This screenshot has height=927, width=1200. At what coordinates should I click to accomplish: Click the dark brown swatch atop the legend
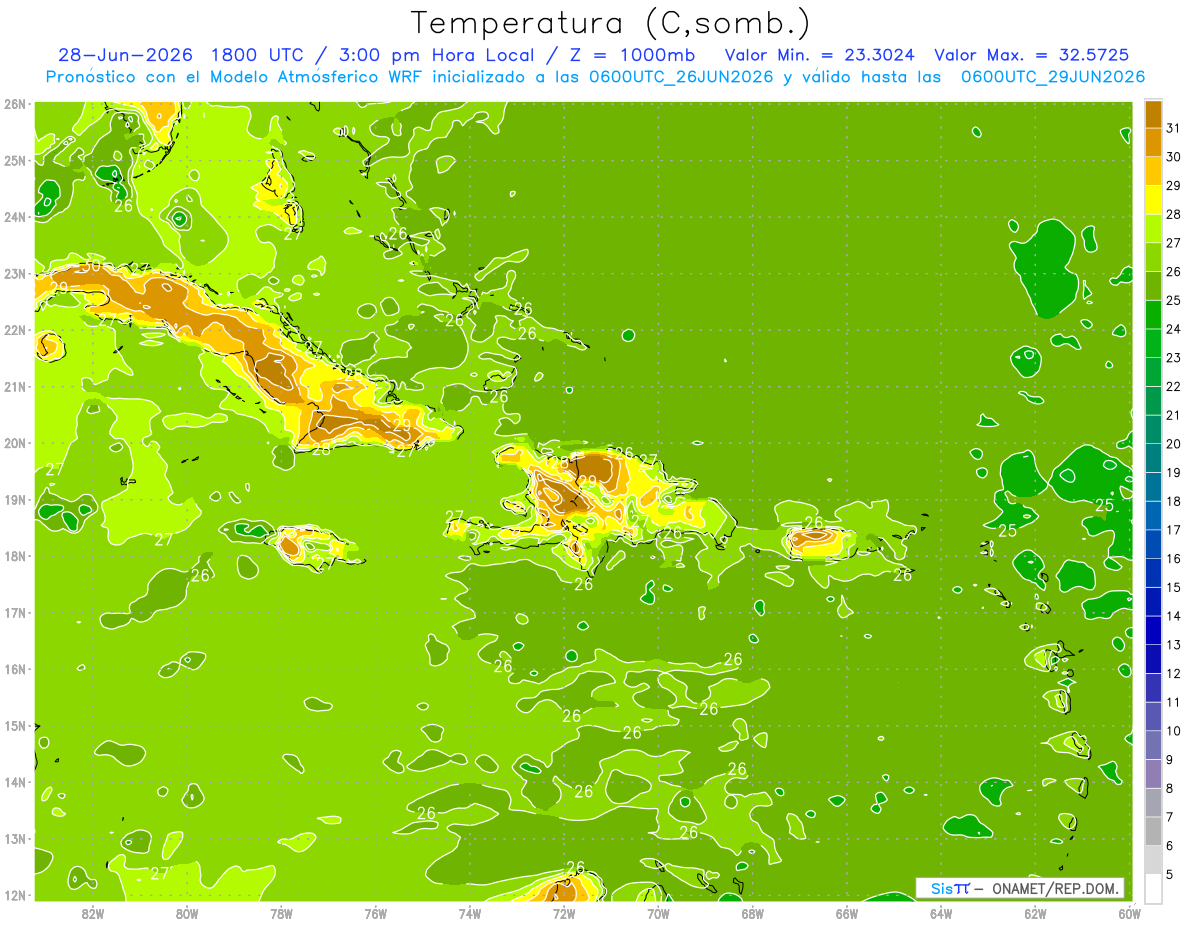point(1154,114)
